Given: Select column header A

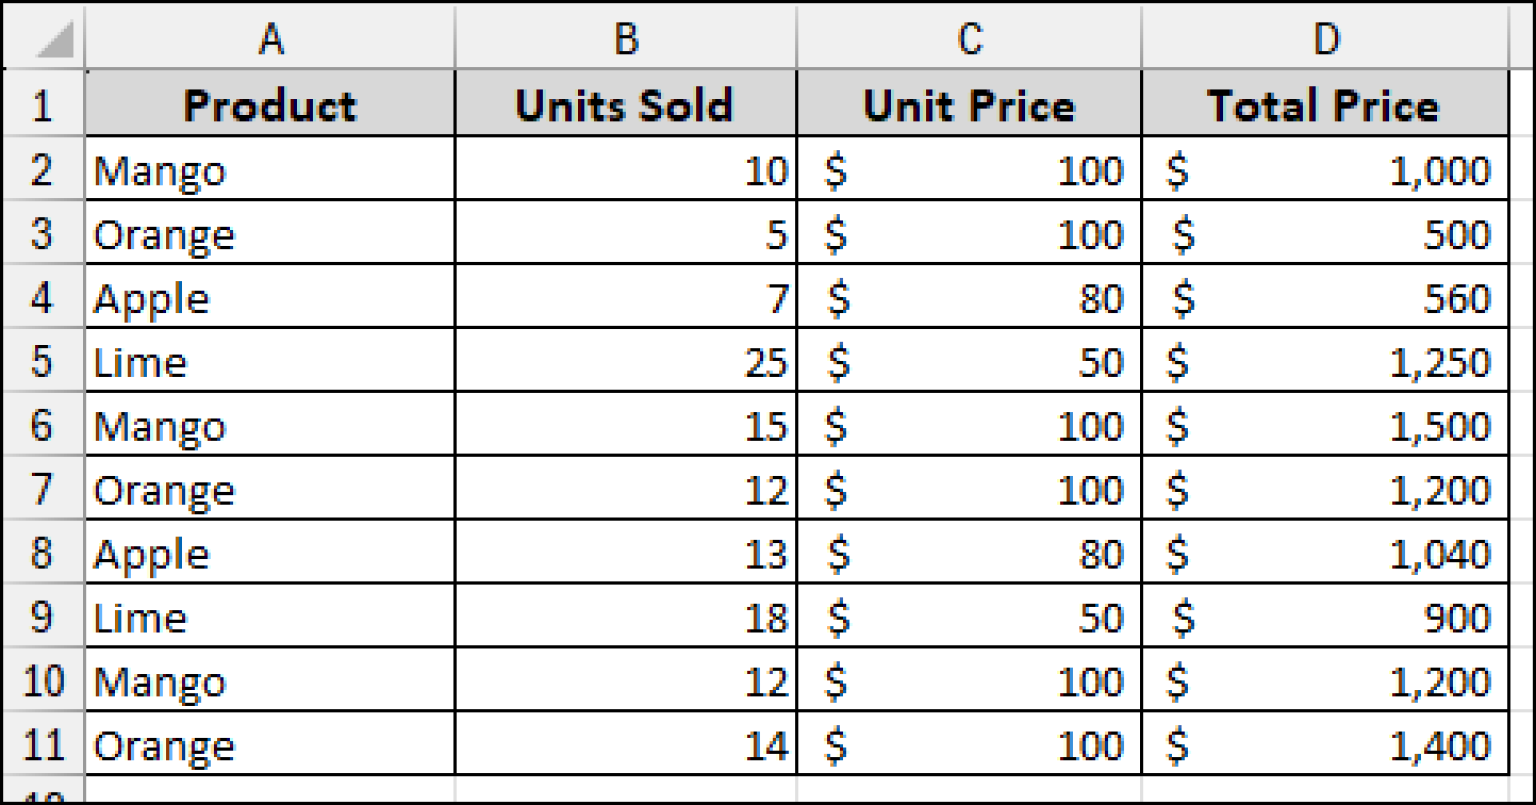Looking at the screenshot, I should 270,38.
